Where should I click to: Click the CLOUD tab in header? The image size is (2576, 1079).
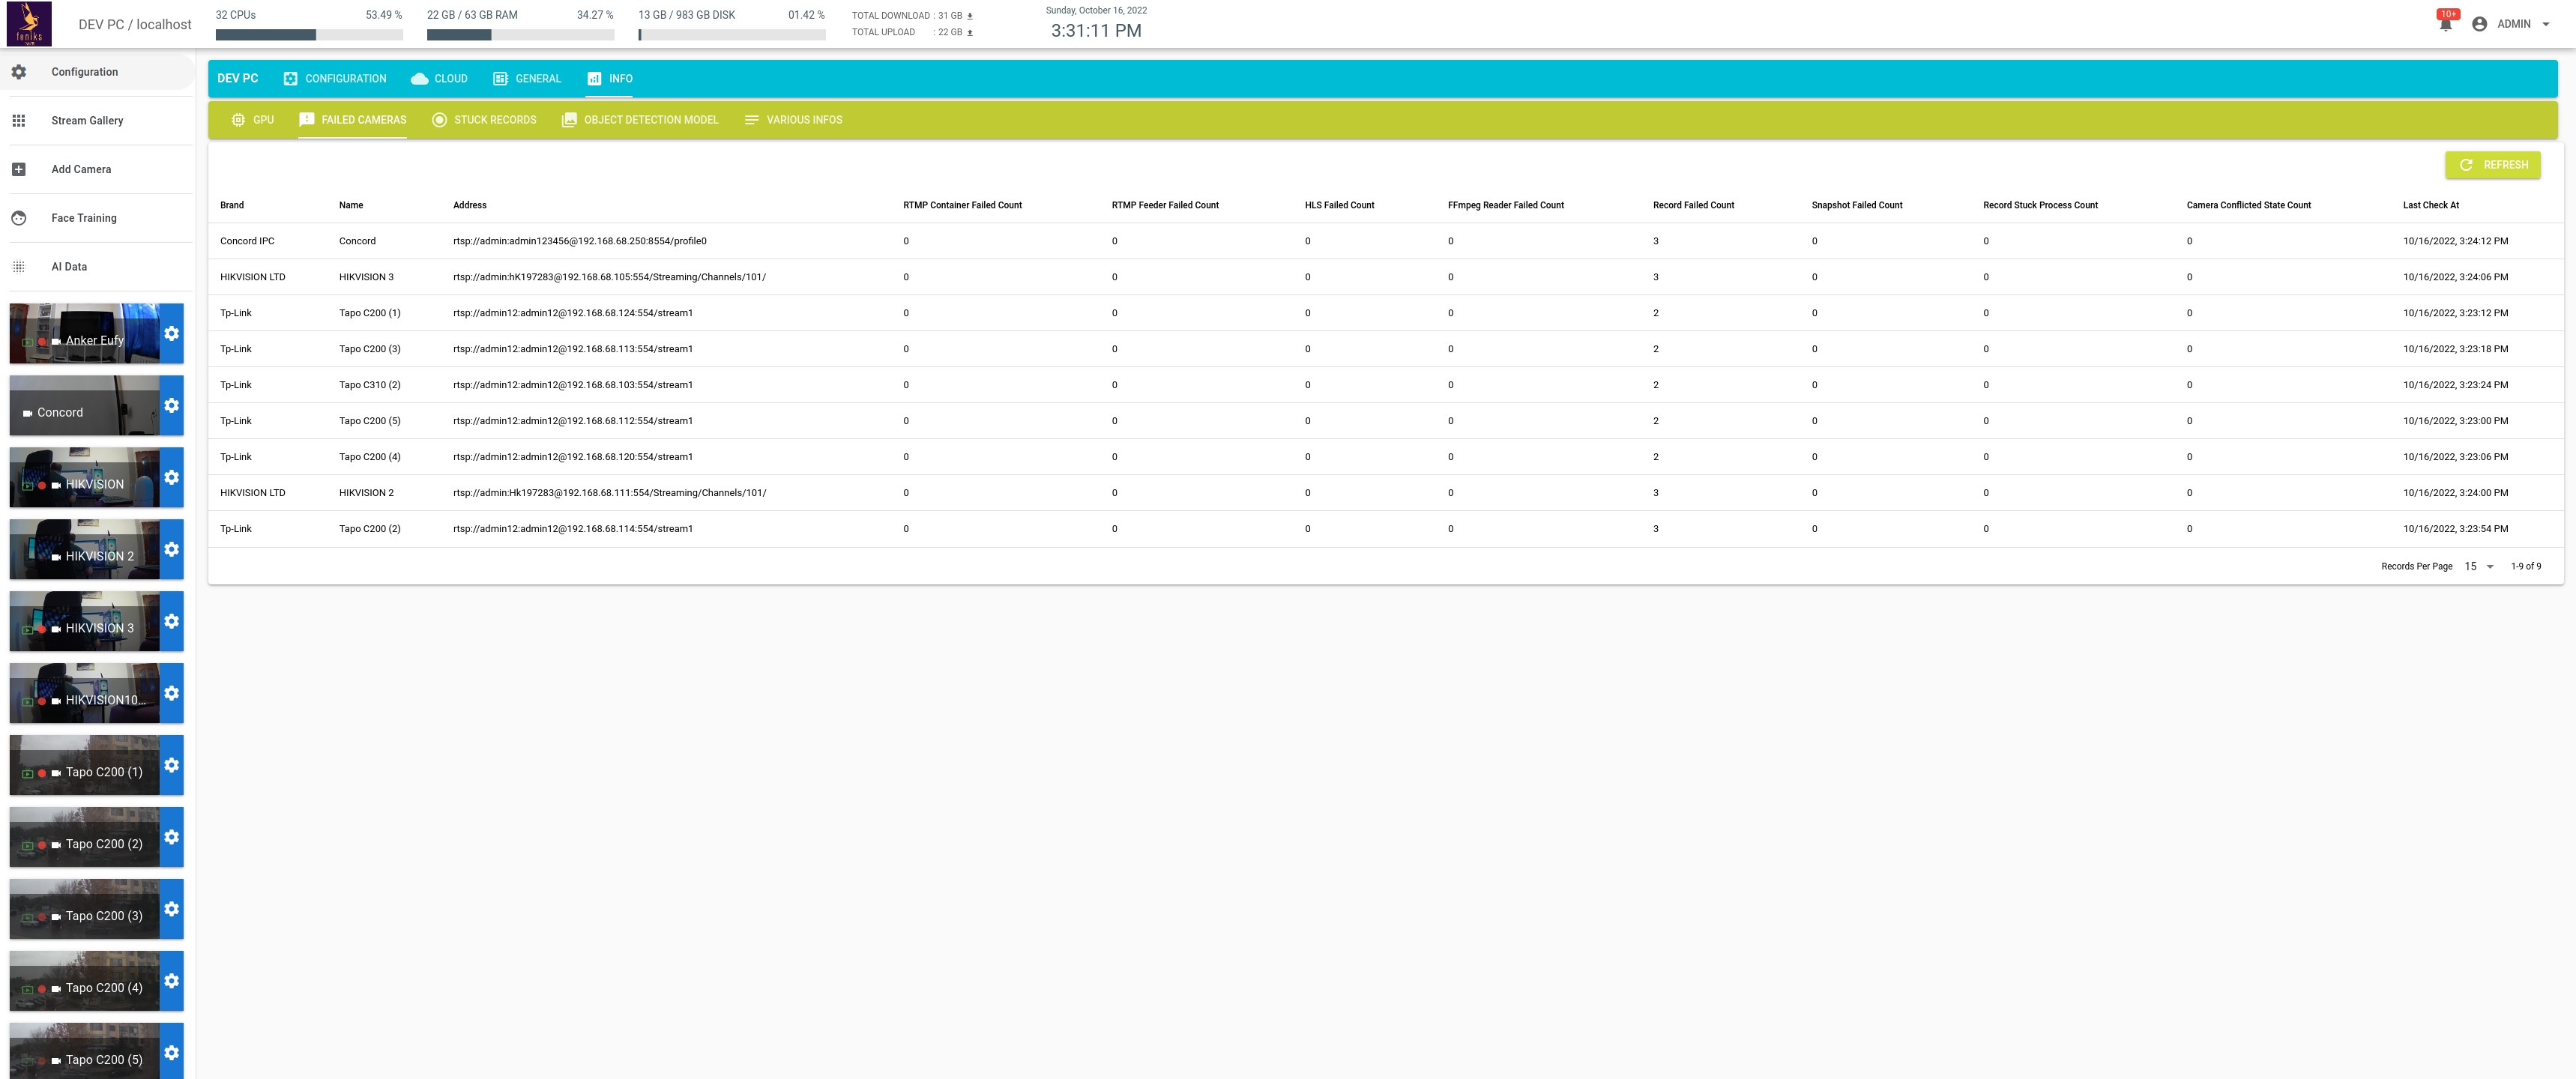(x=448, y=79)
